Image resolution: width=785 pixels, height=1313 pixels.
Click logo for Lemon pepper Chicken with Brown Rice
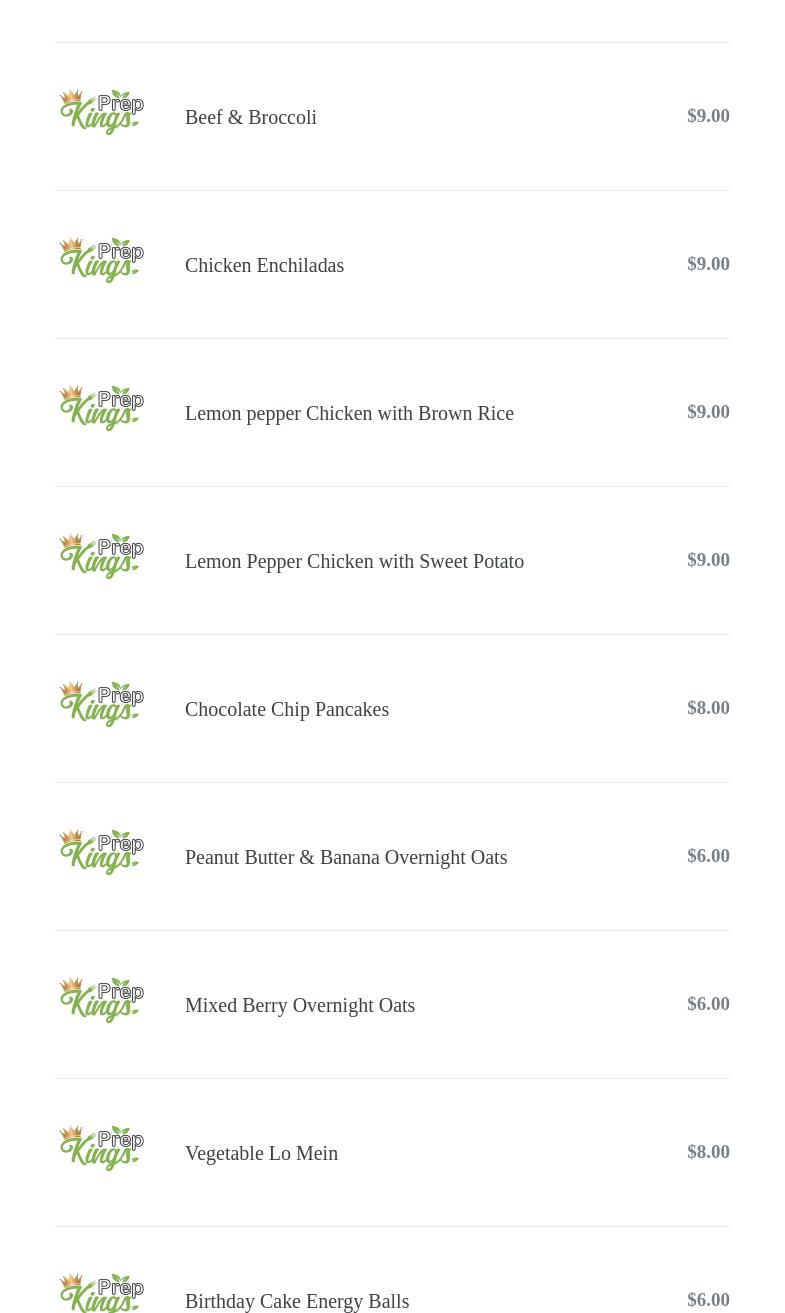[102, 407]
